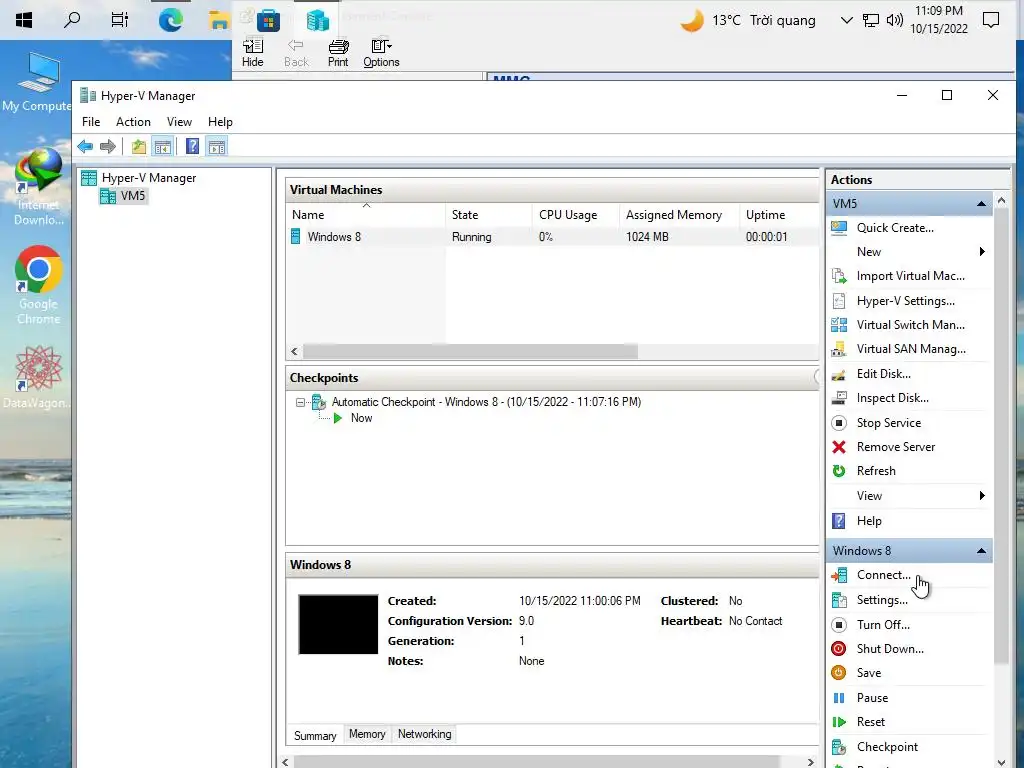Click Remove Server red X action
The width and height of the screenshot is (1024, 768).
tap(839, 447)
